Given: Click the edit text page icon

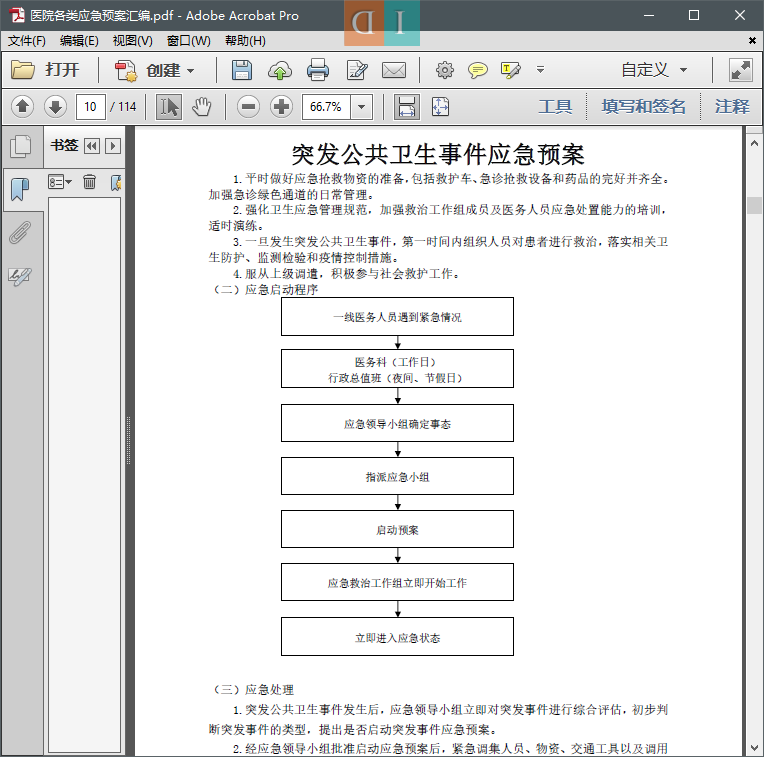Looking at the screenshot, I should point(357,70).
